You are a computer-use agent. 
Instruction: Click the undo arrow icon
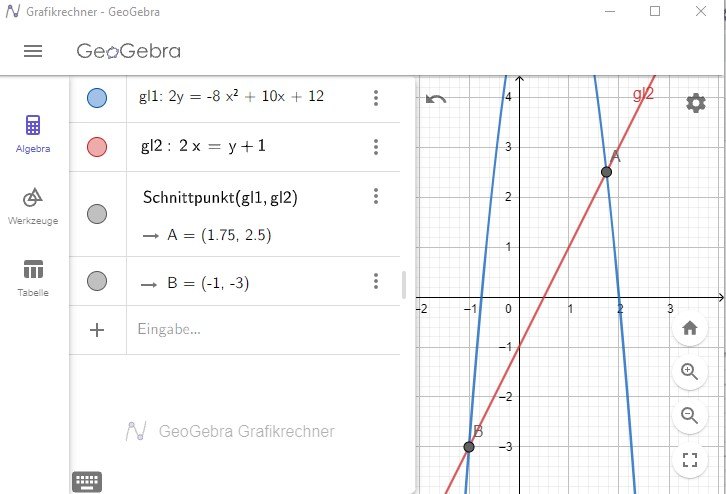point(436,99)
